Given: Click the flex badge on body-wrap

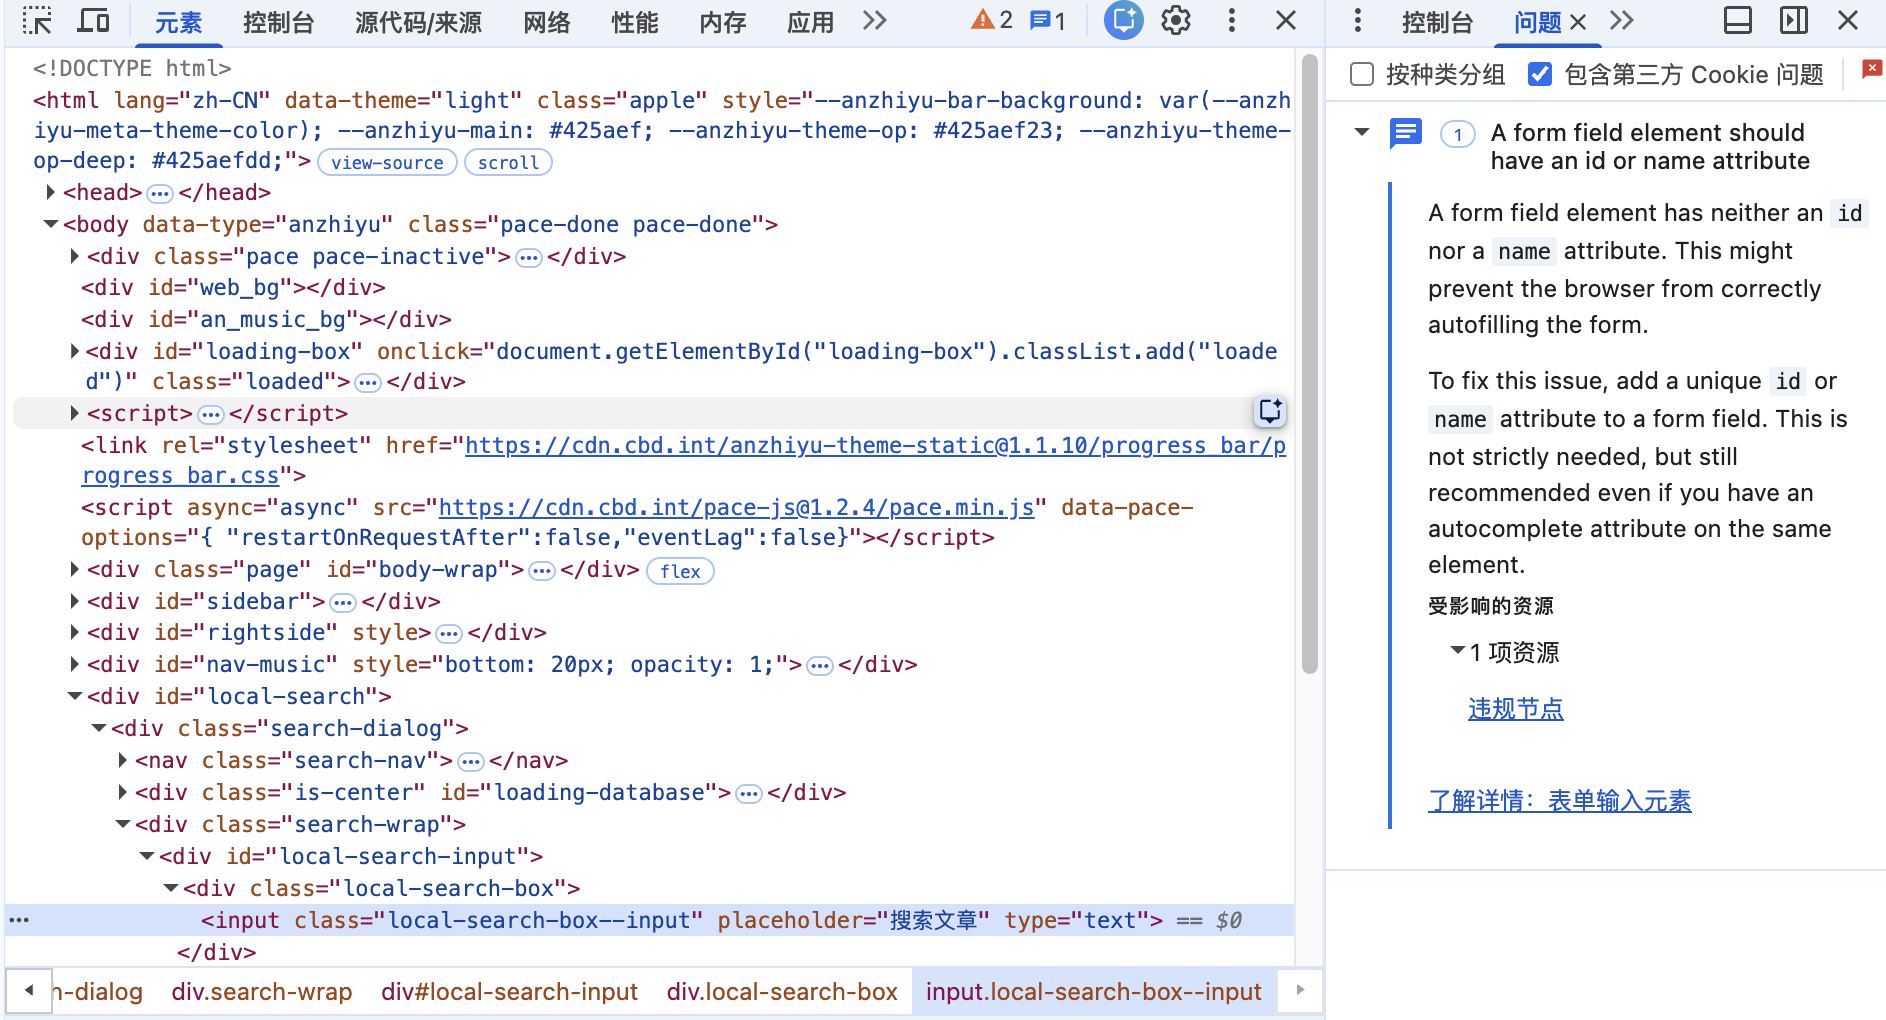Looking at the screenshot, I should click(x=680, y=571).
